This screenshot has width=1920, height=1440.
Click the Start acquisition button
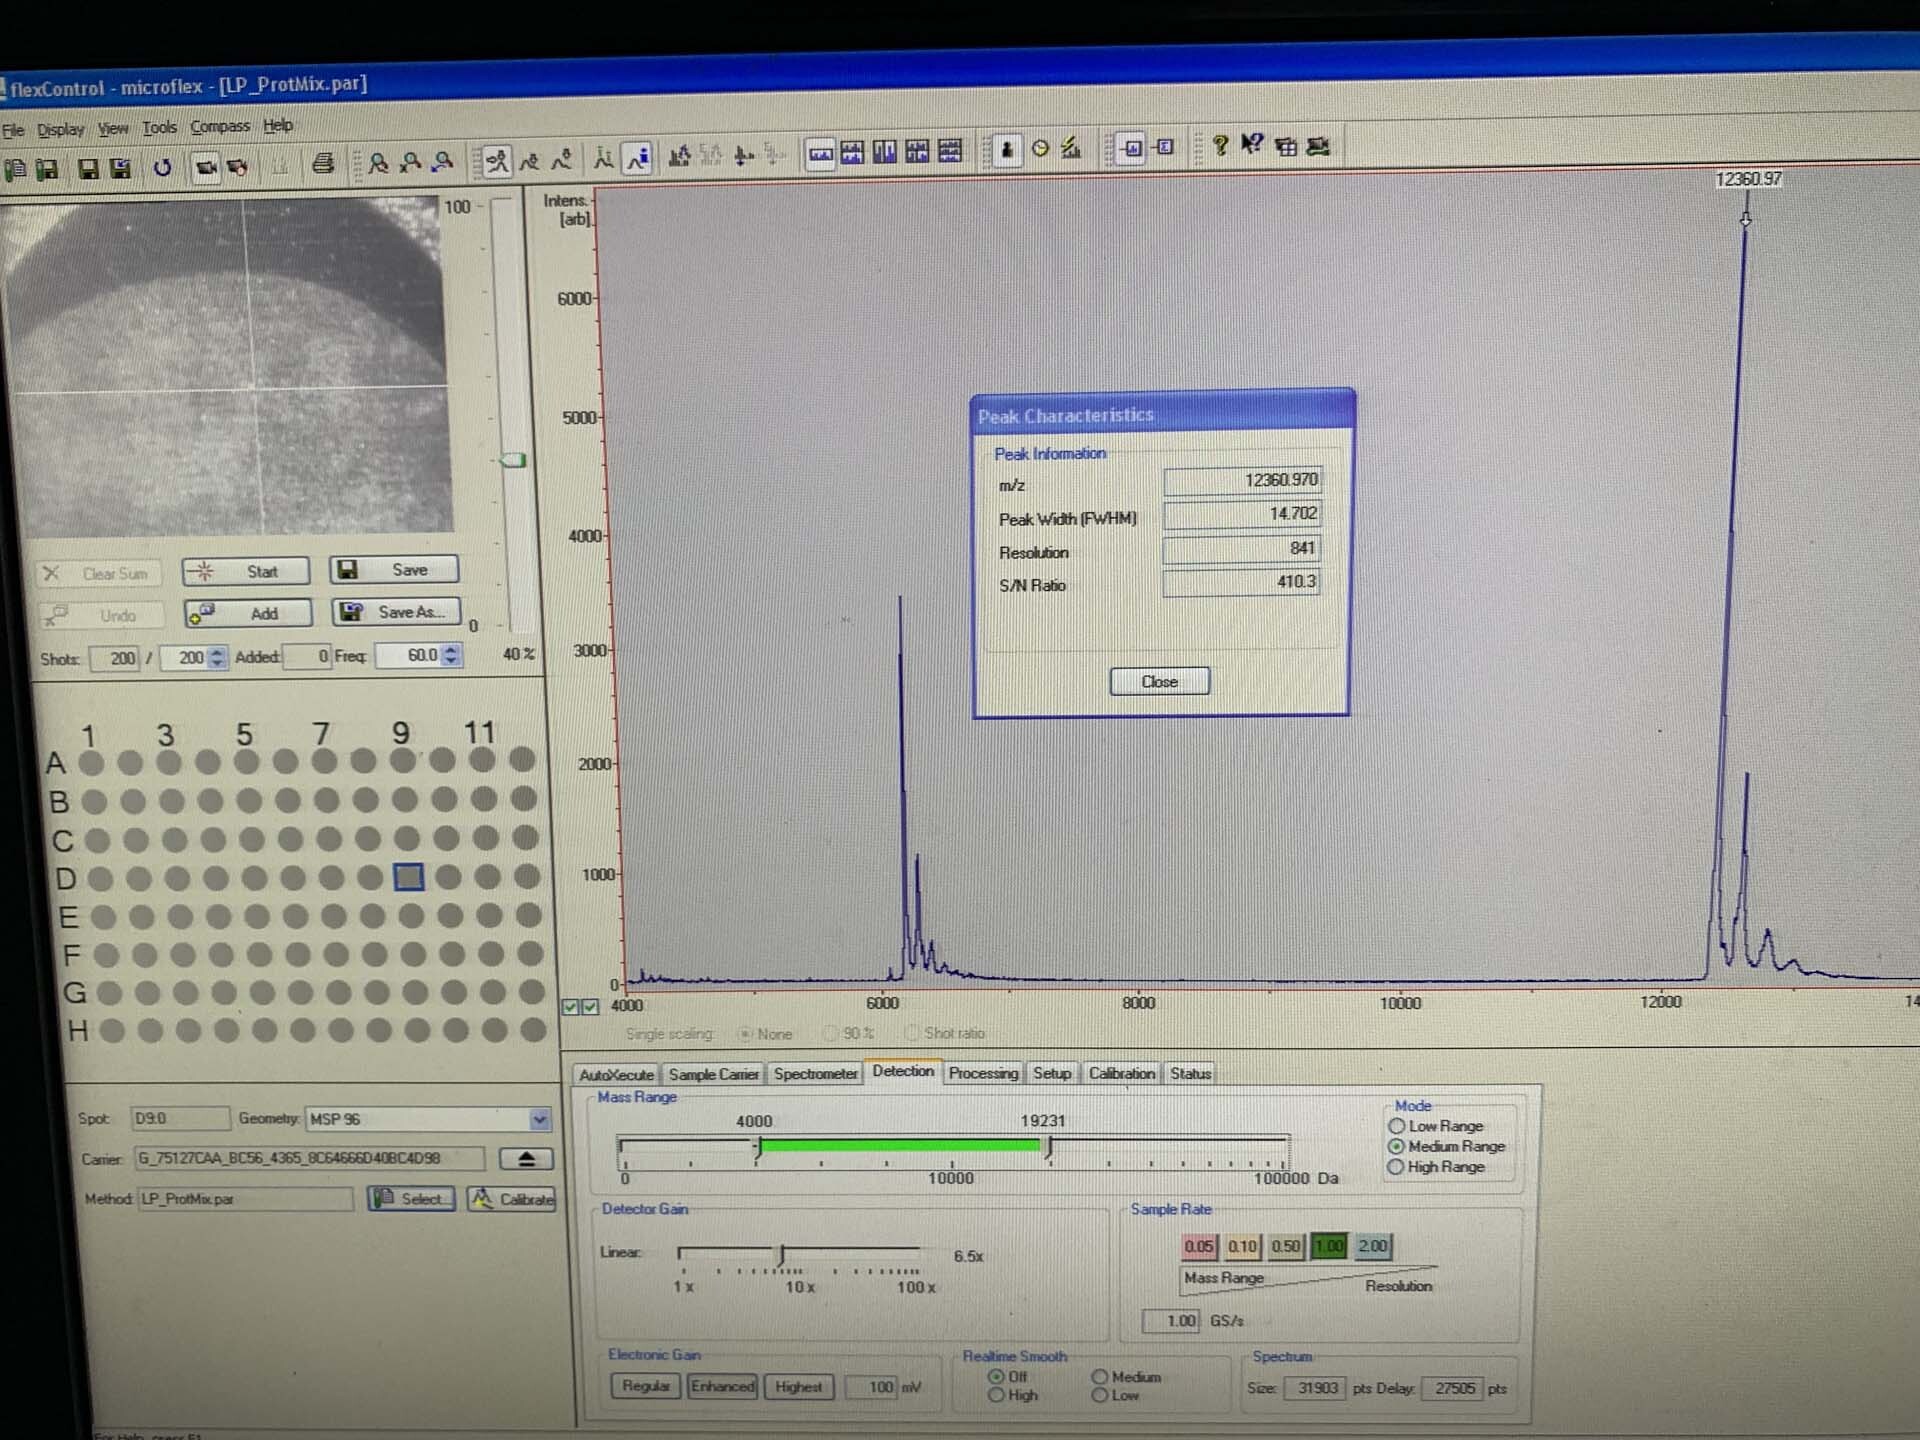(x=246, y=572)
